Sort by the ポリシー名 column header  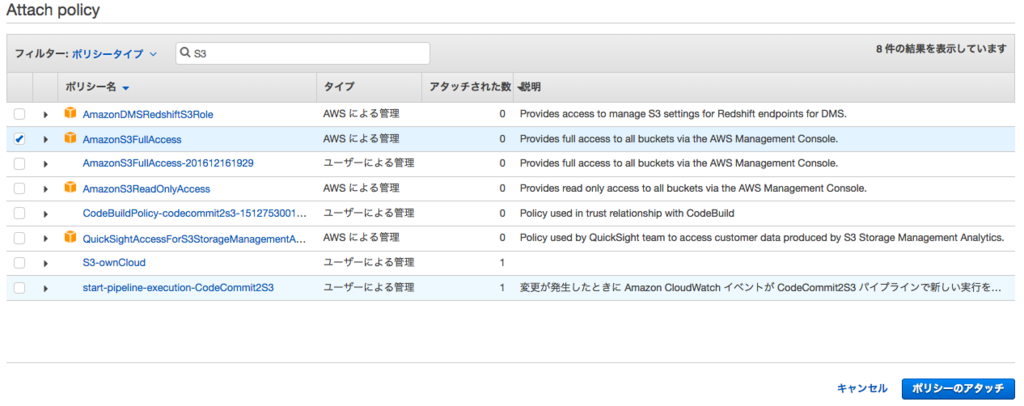[x=91, y=87]
